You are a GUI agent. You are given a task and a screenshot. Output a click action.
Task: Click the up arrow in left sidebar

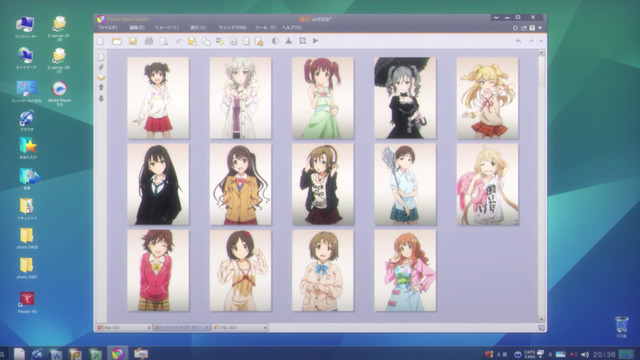tap(101, 87)
